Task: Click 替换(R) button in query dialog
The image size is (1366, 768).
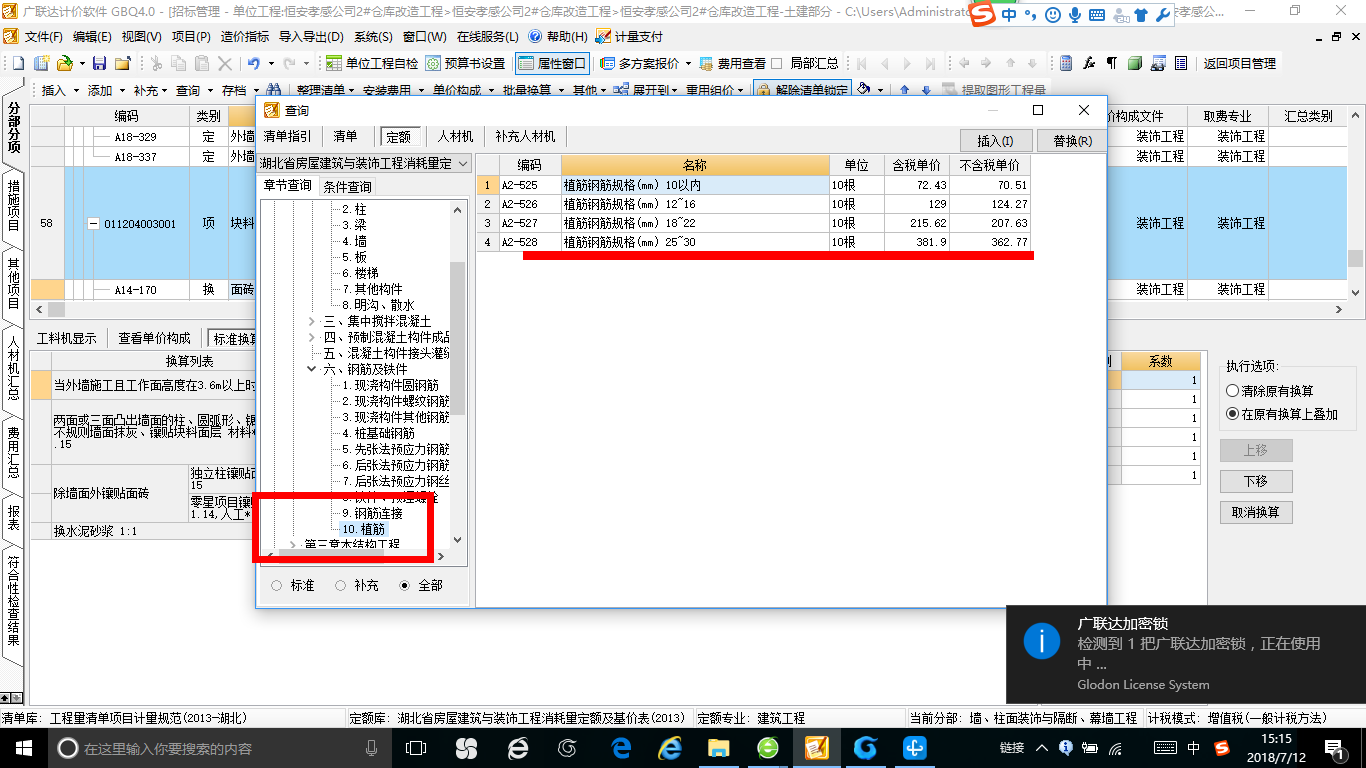Action: (x=1072, y=141)
